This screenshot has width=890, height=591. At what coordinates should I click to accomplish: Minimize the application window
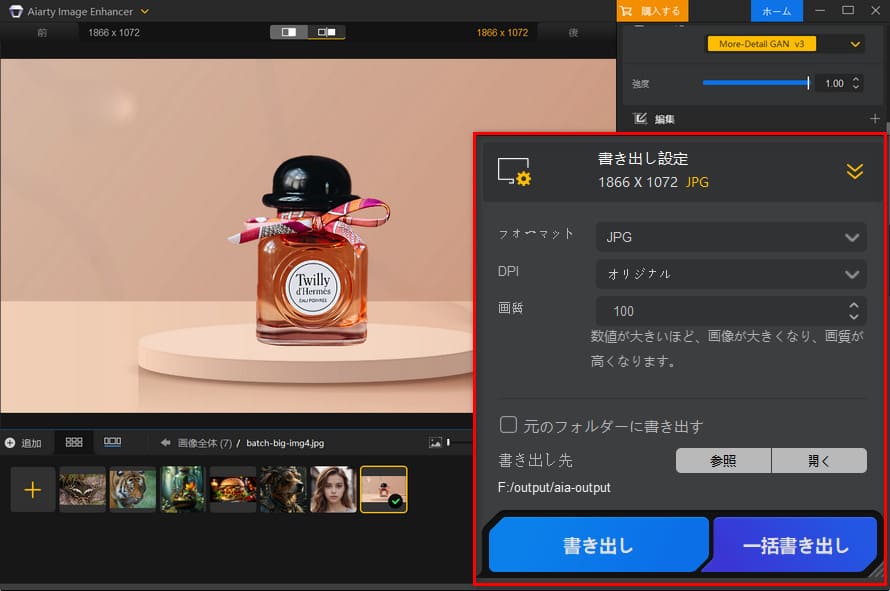(x=820, y=10)
